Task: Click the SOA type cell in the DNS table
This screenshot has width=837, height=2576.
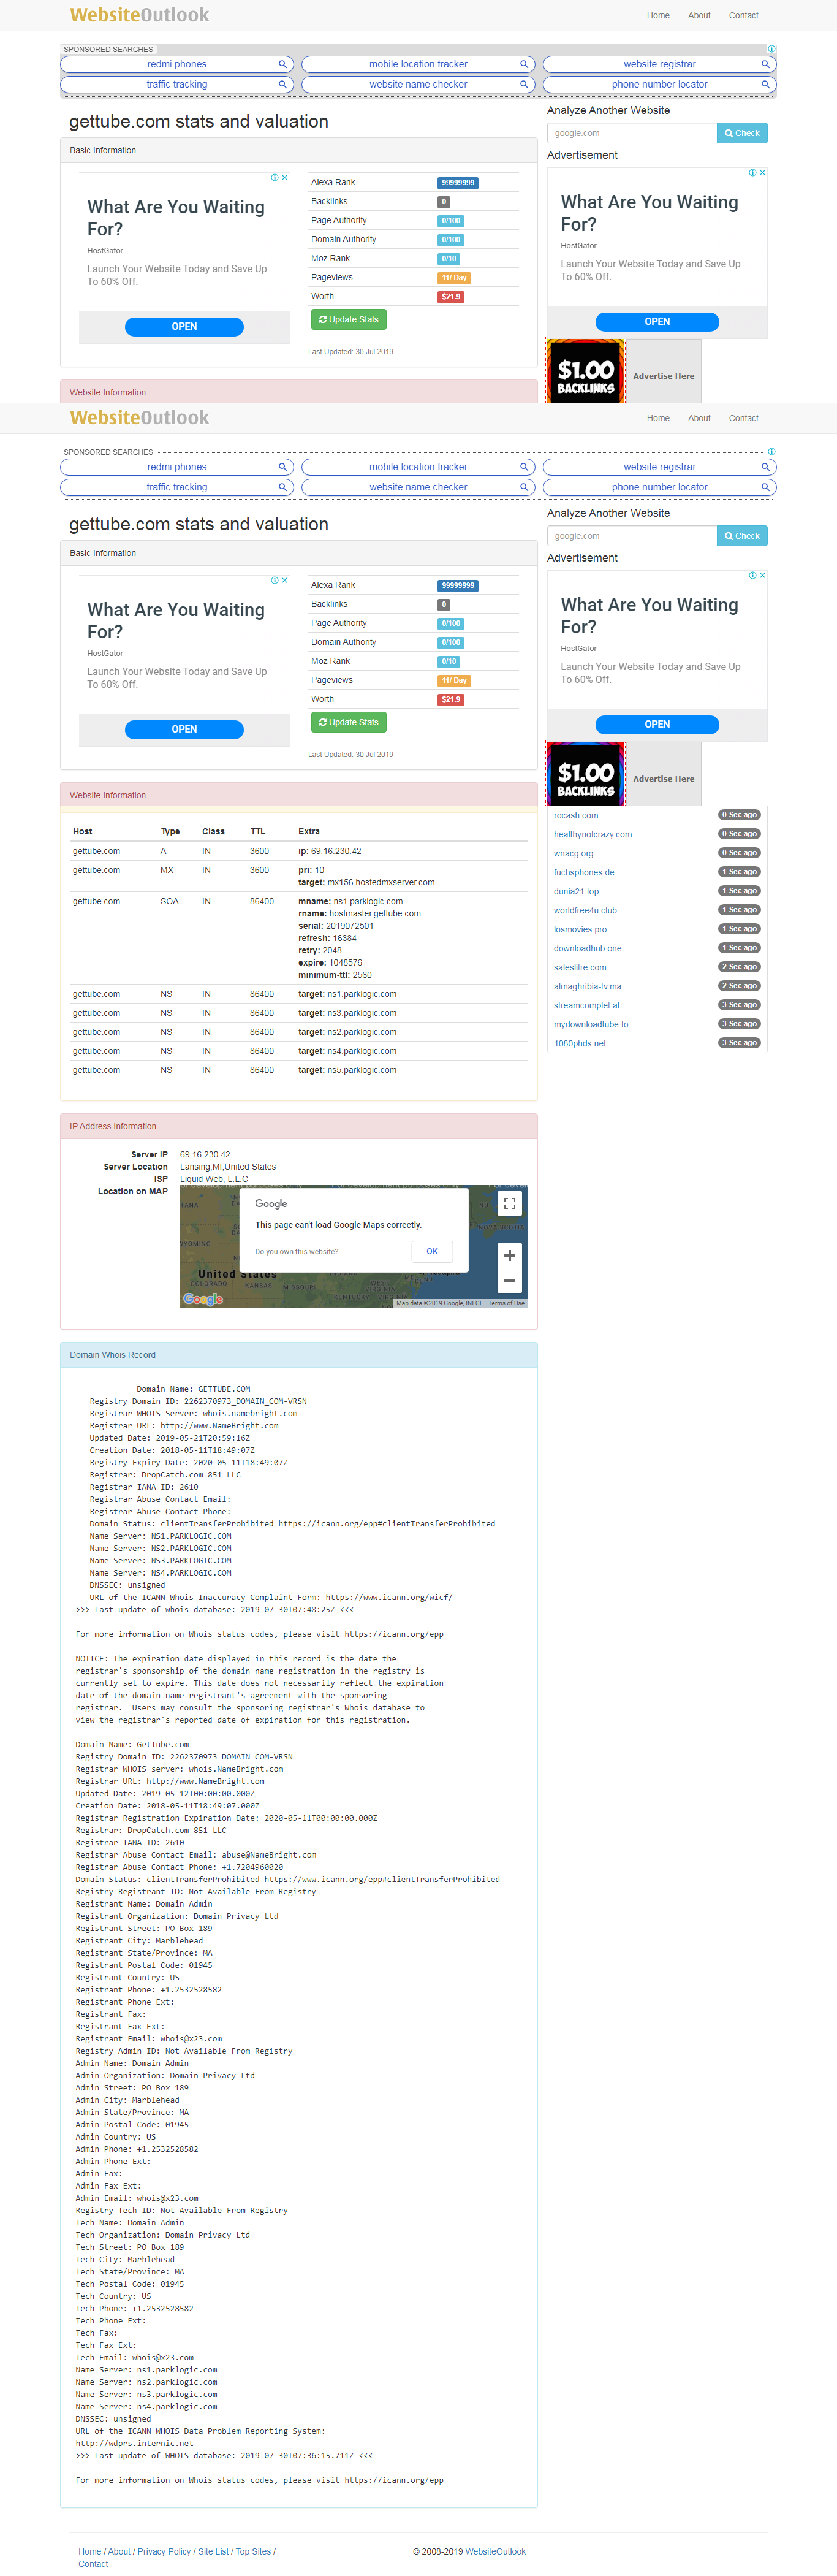Action: (170, 901)
